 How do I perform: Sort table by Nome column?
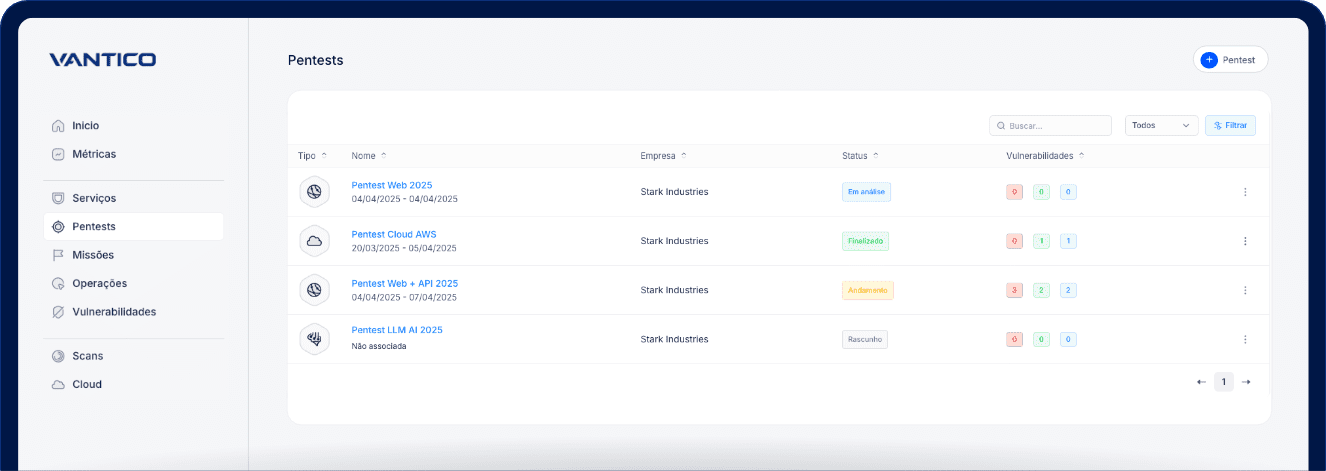click(368, 156)
